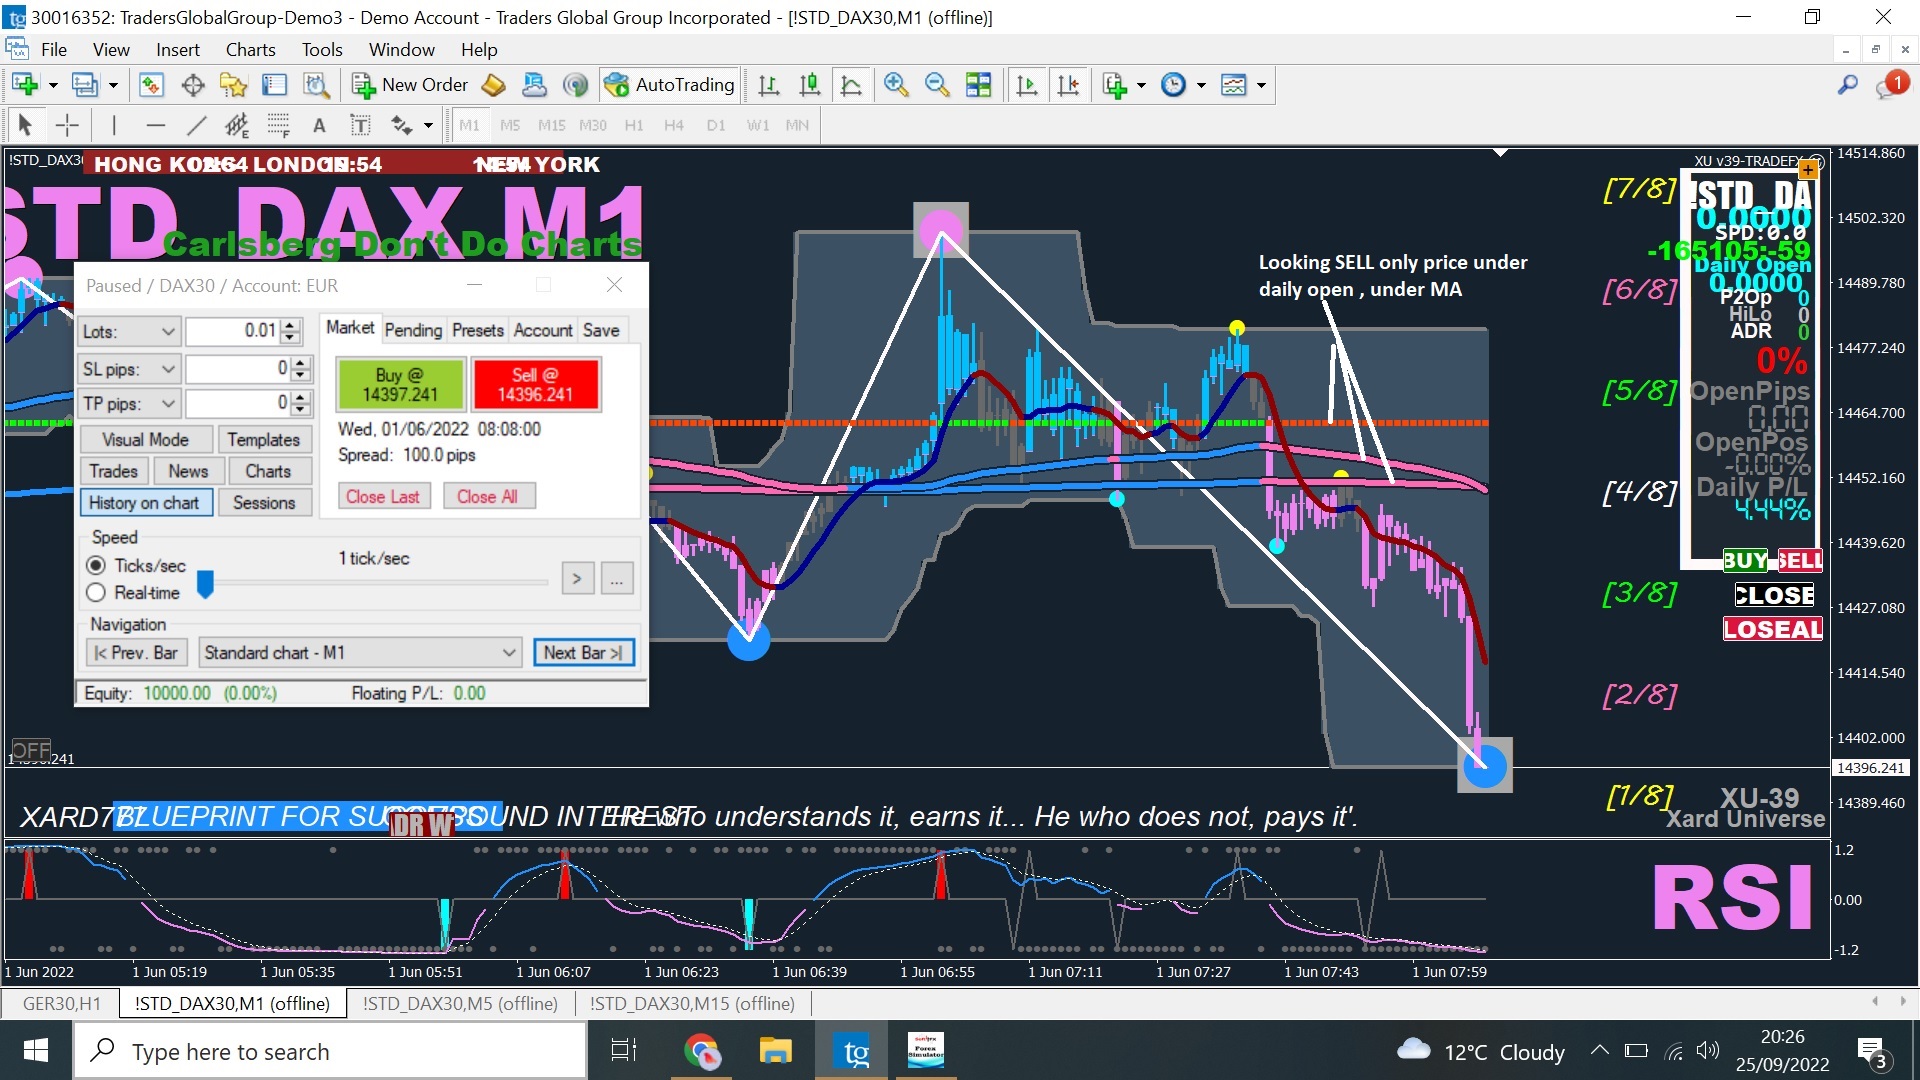Click the red Sell @ 14396.241 button
This screenshot has width=1920, height=1080.
point(535,385)
